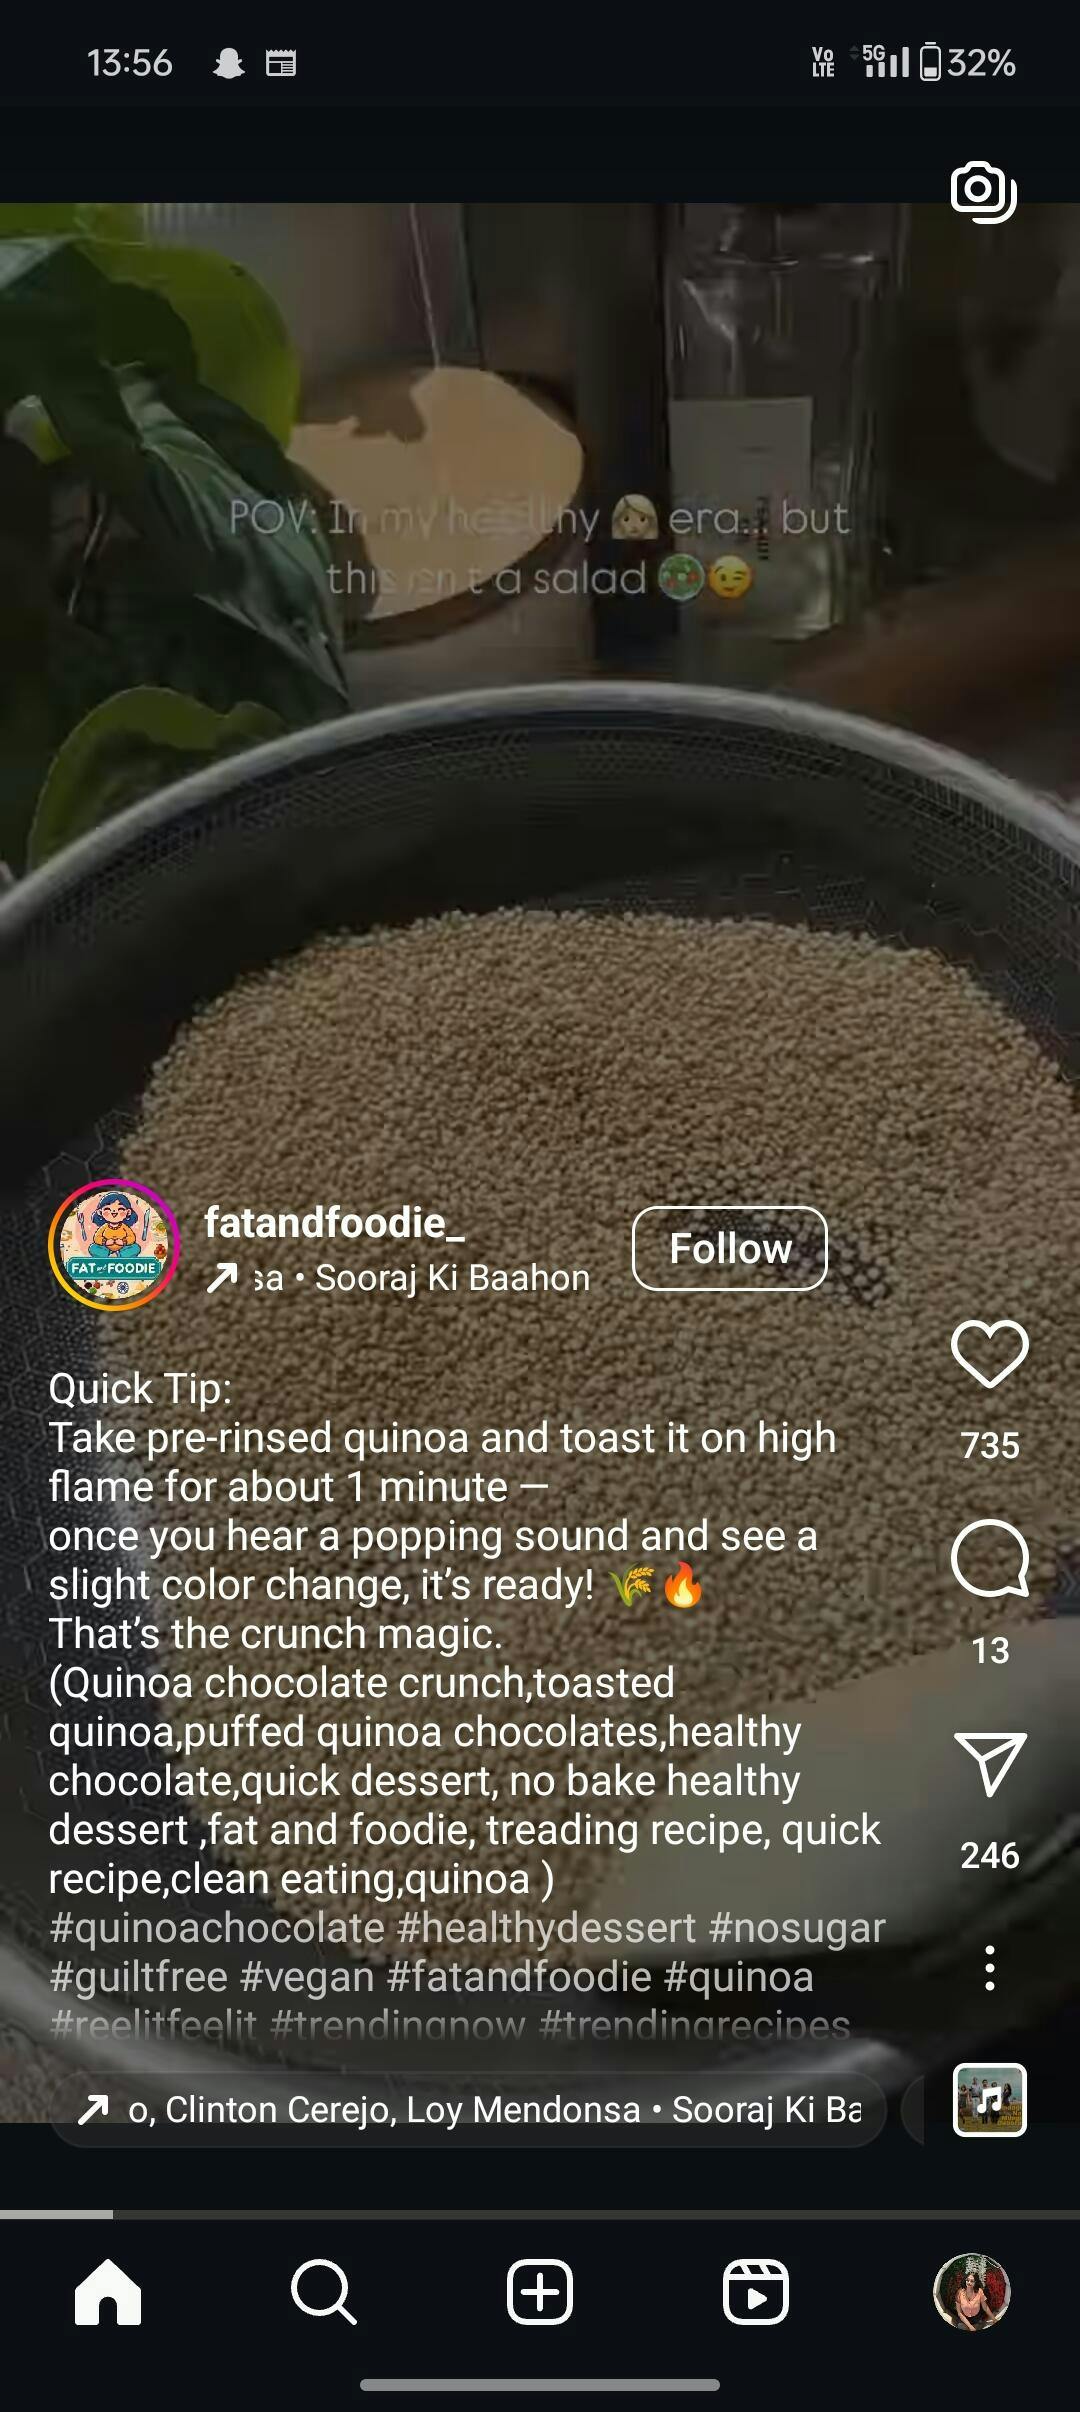
Task: Tap the #vegan hashtag
Action: point(307,1977)
